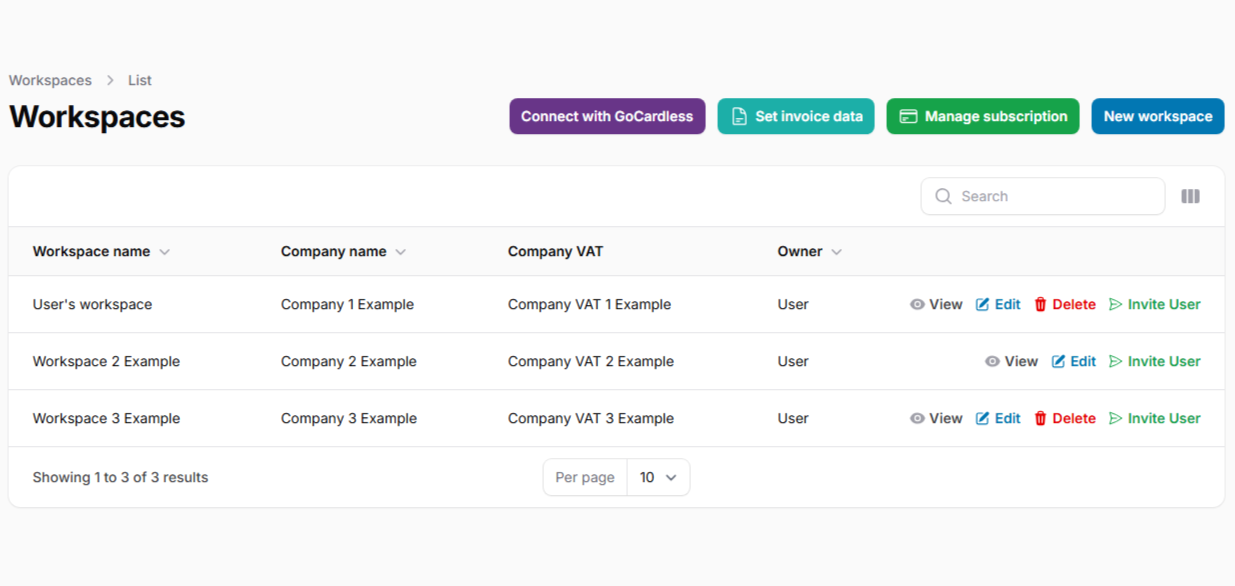Screen dimensions: 1235x586
Task: Click the eye View icon for User's workspace
Action: (917, 305)
